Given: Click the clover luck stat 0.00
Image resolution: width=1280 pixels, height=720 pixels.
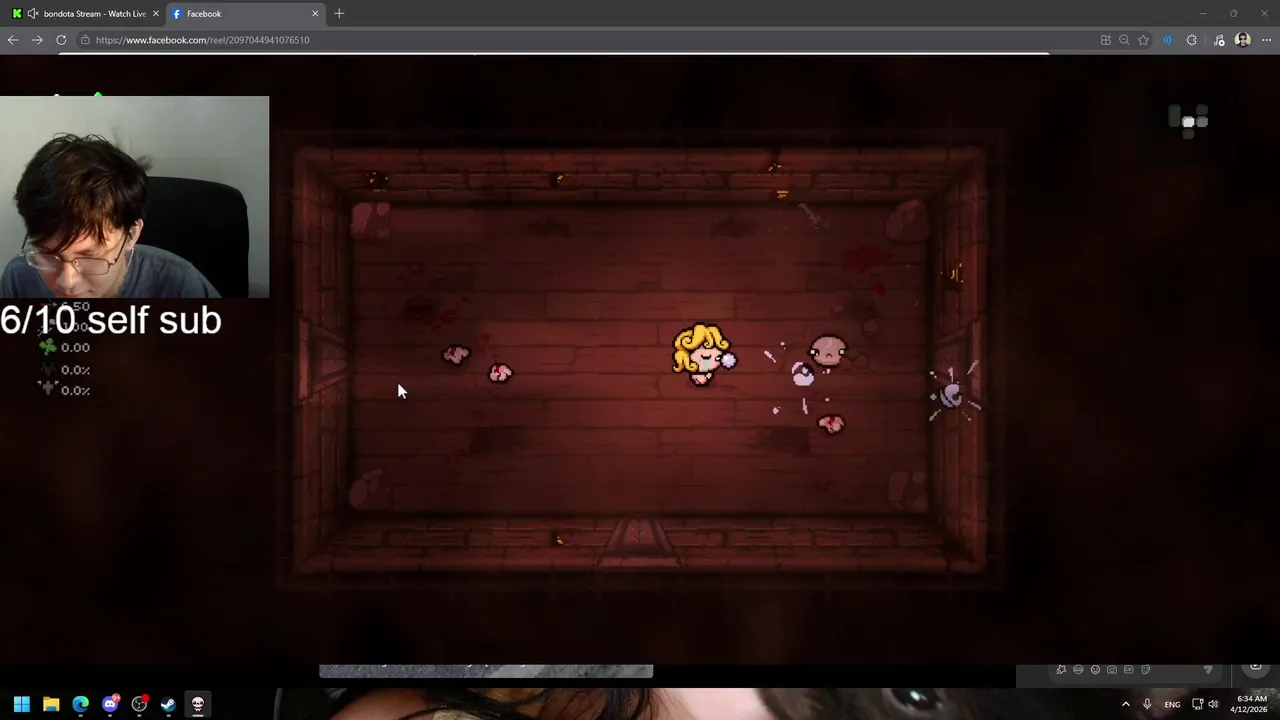Looking at the screenshot, I should tap(64, 347).
